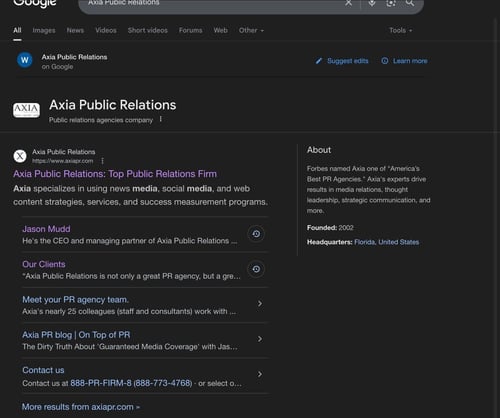Click the history icon beside Jason Mudd
The height and width of the screenshot is (418, 500).
[x=256, y=234]
